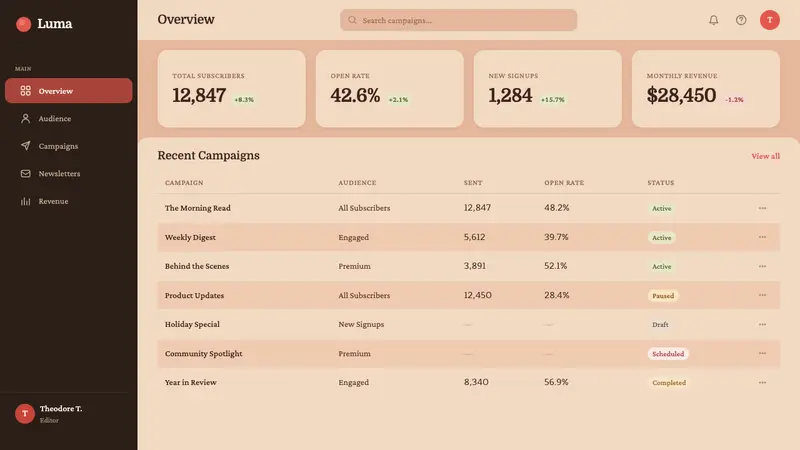Open more options for Holiday Special
The image size is (800, 450).
coord(762,324)
